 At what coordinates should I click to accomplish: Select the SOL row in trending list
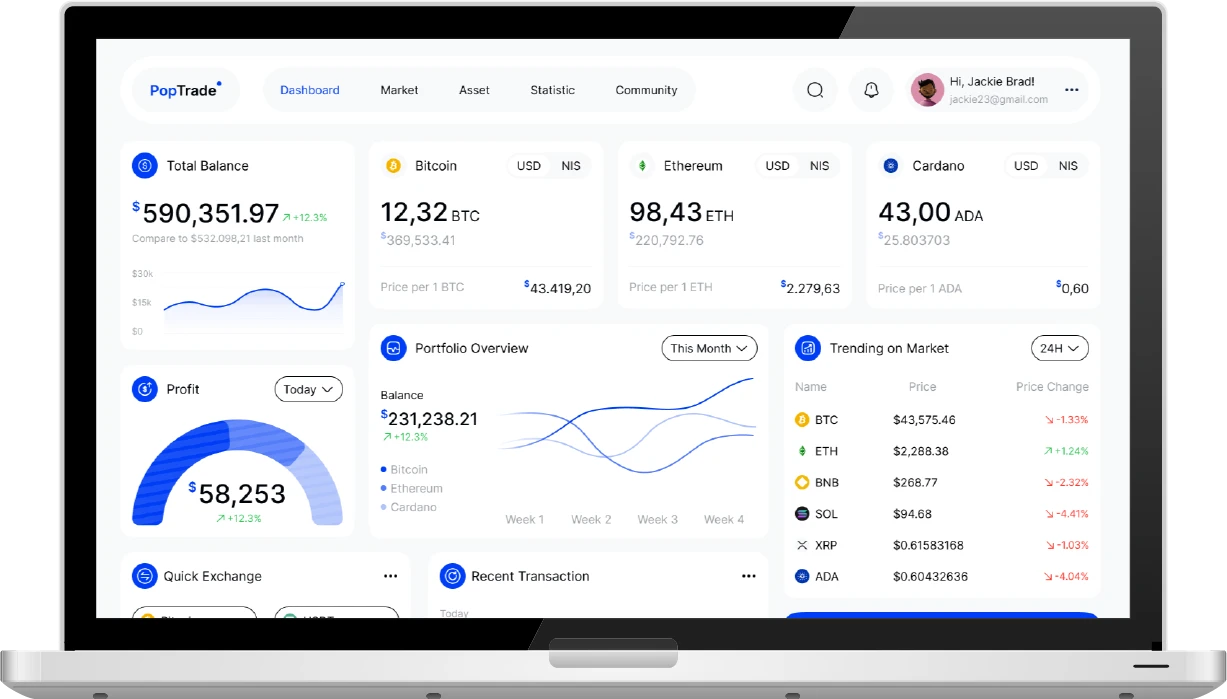tap(940, 514)
